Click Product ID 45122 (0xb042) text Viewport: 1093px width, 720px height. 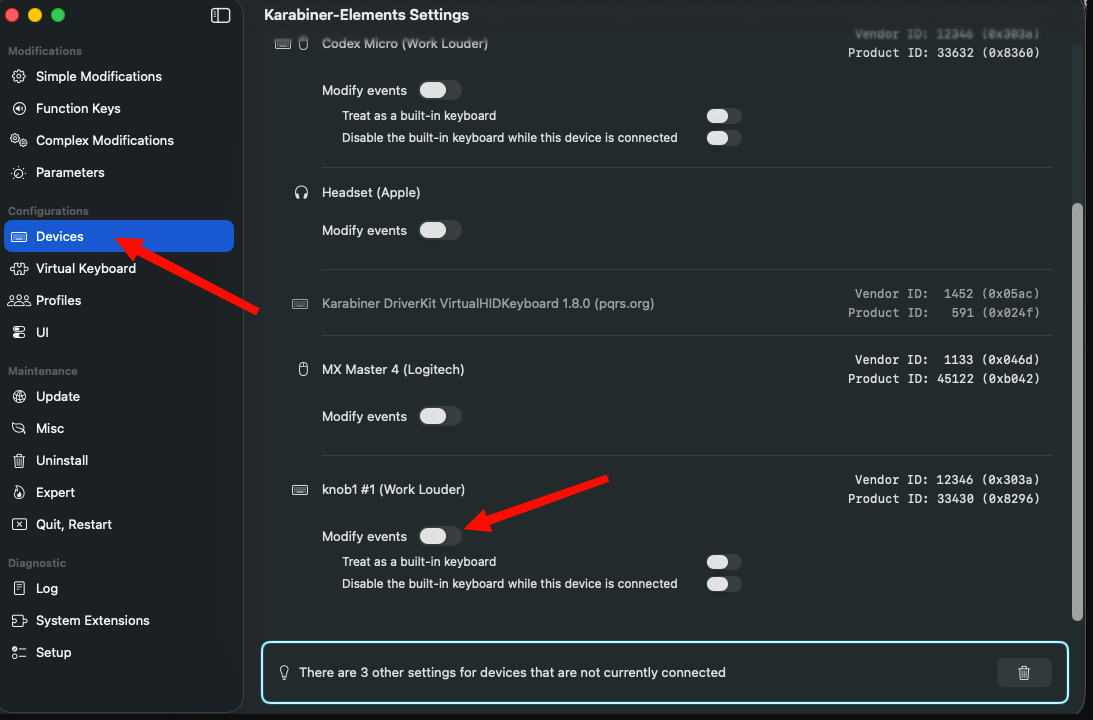point(944,379)
